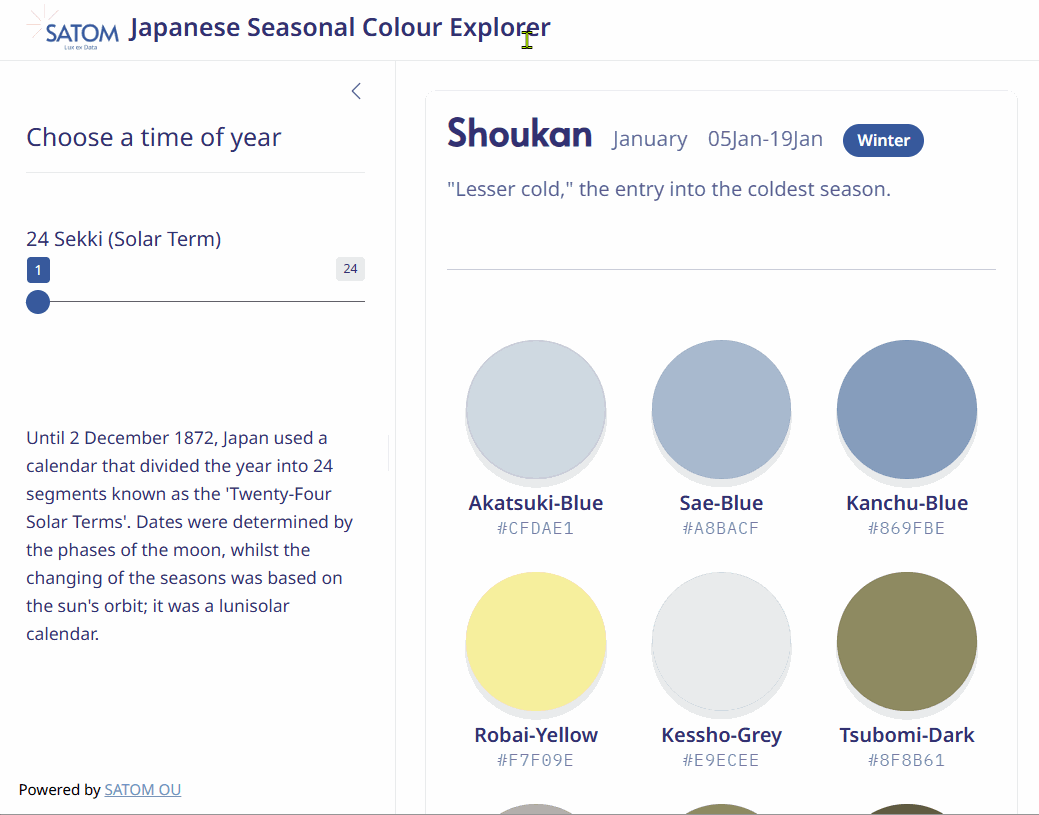
Task: Select the Tsubomi-Dark colour swatch
Action: click(906, 641)
